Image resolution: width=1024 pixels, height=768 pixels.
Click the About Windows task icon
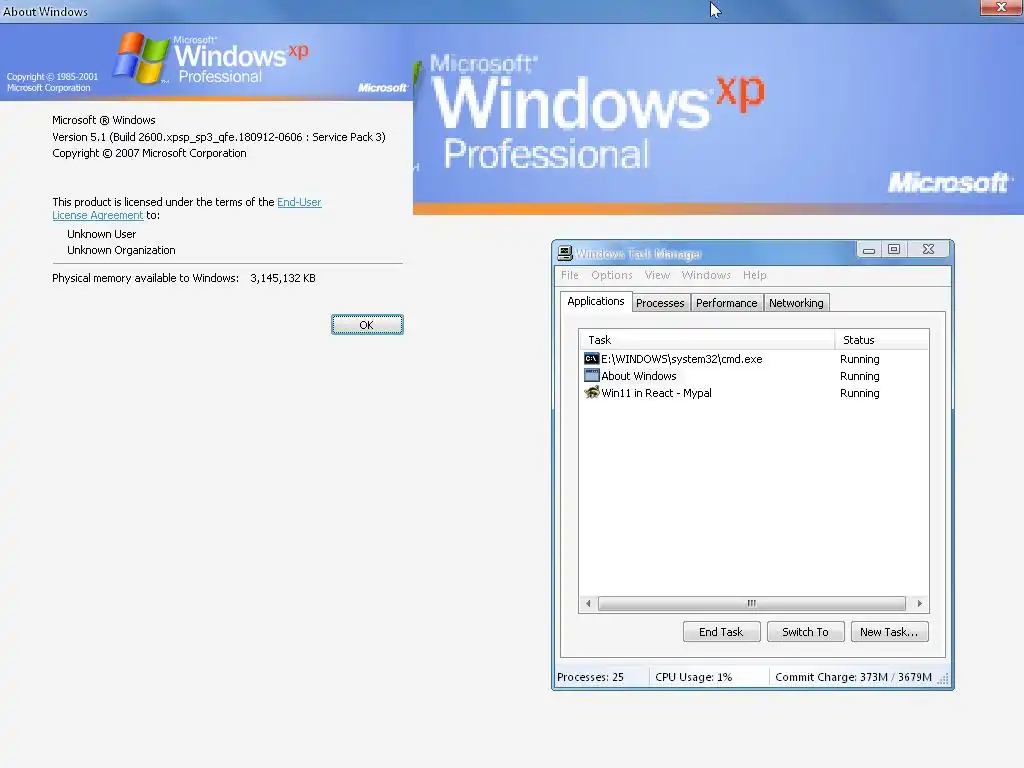tap(591, 376)
